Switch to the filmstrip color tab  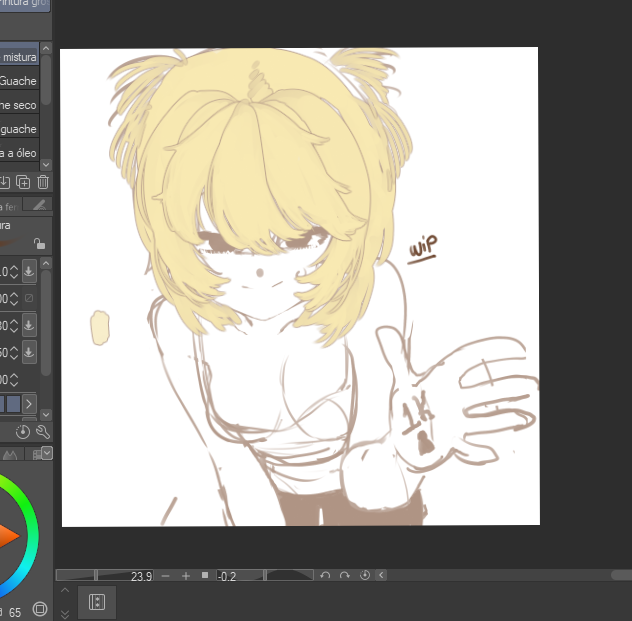click(x=36, y=454)
